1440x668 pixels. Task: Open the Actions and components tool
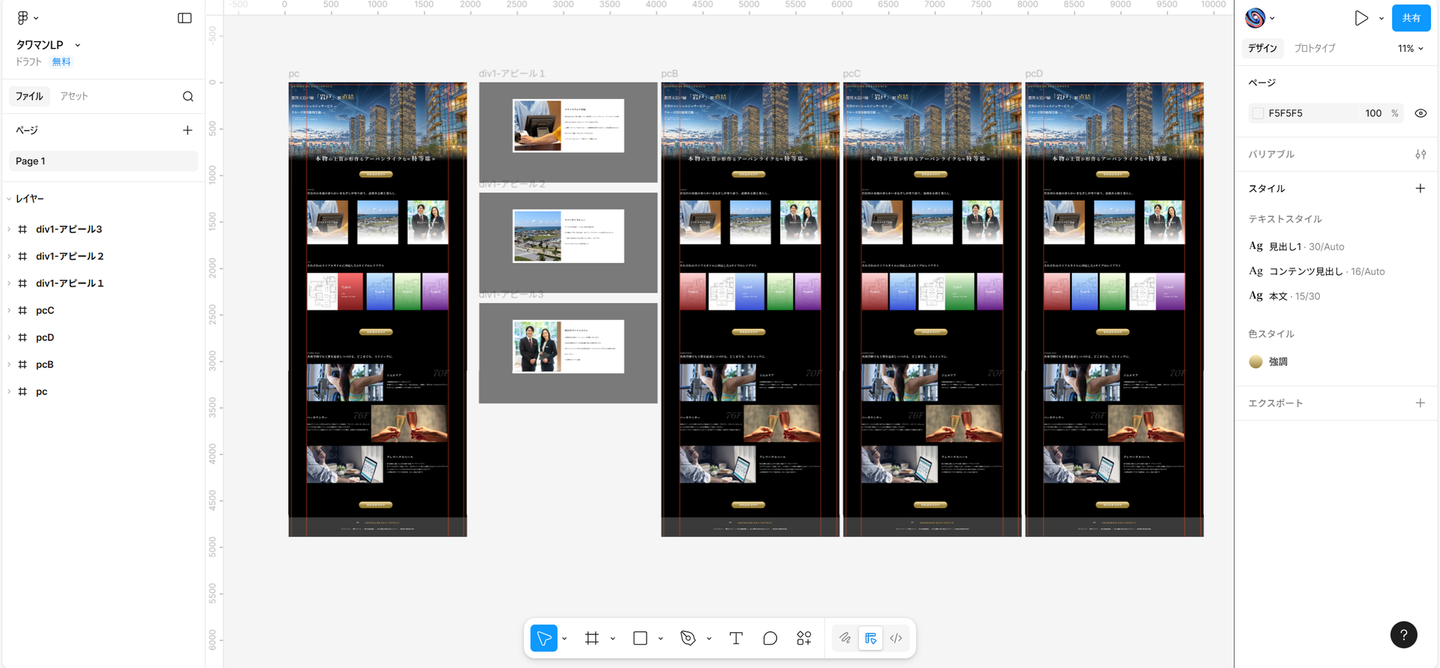(x=804, y=638)
